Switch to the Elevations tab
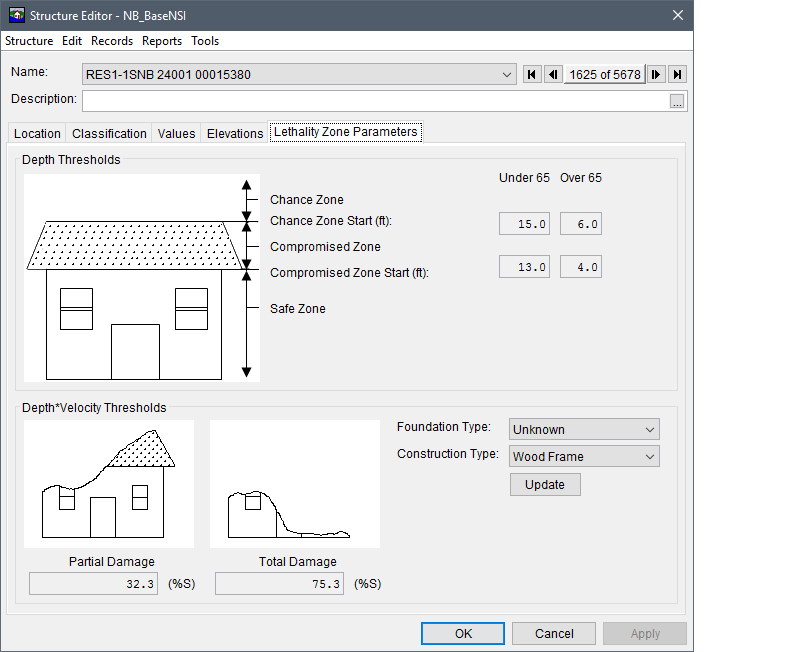The height and width of the screenshot is (652, 790). 235,134
